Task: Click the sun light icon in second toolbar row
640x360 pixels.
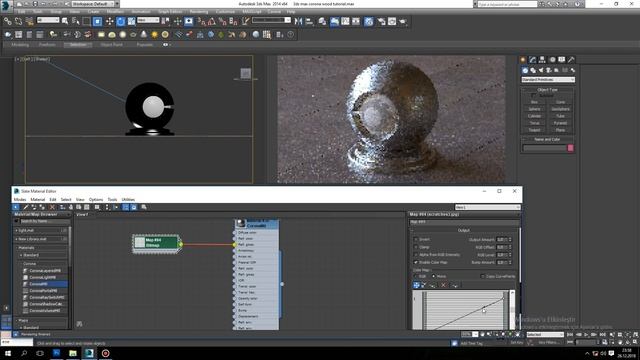Action: coord(154,35)
